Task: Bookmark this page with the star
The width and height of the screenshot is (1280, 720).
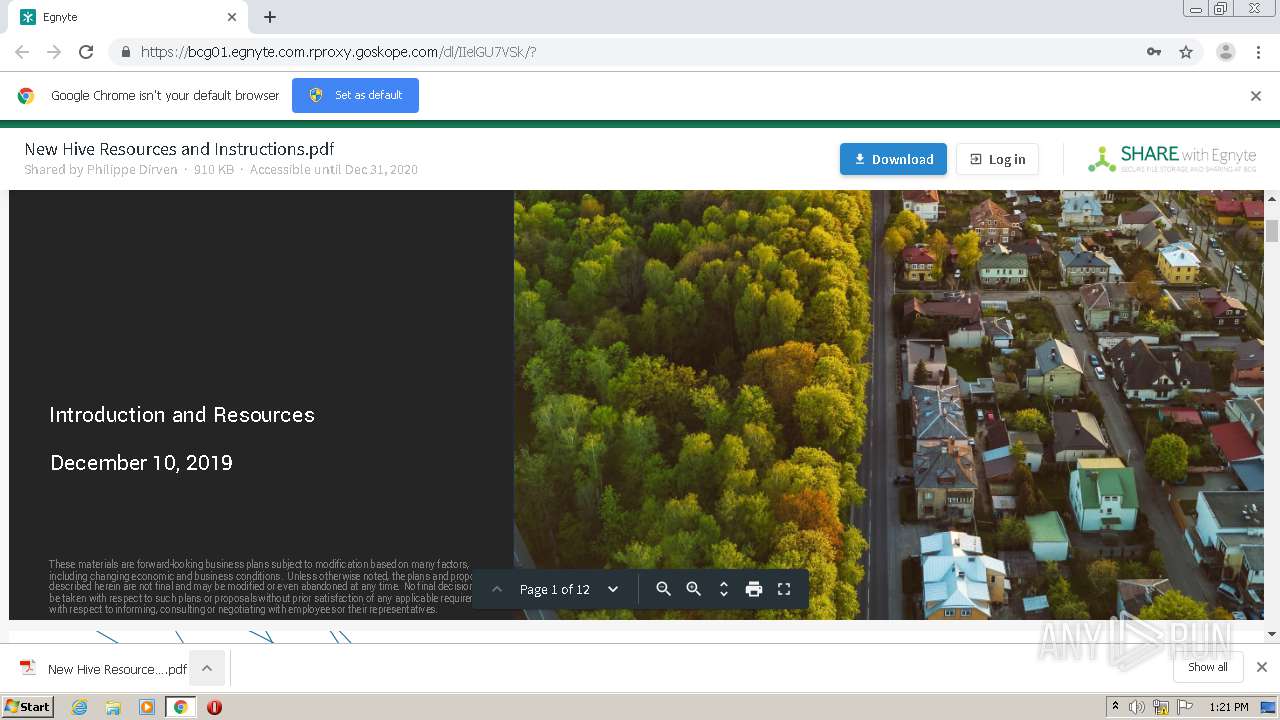Action: (x=1186, y=52)
